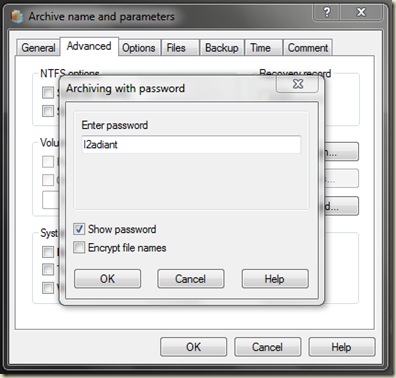This screenshot has height=378, width=396.
Task: Toggle the first NTFS options checkbox
Action: (x=48, y=92)
